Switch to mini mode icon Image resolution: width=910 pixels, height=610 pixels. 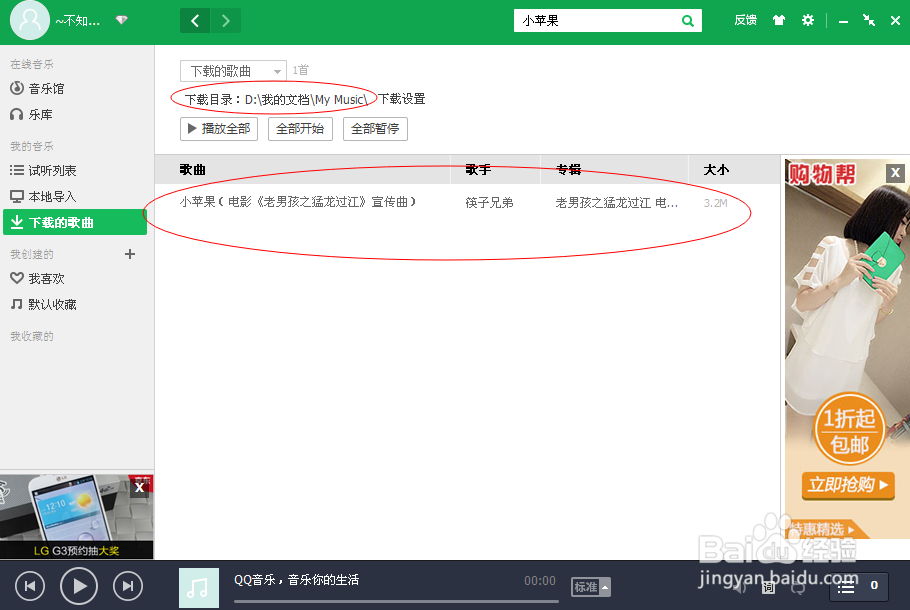coord(869,20)
